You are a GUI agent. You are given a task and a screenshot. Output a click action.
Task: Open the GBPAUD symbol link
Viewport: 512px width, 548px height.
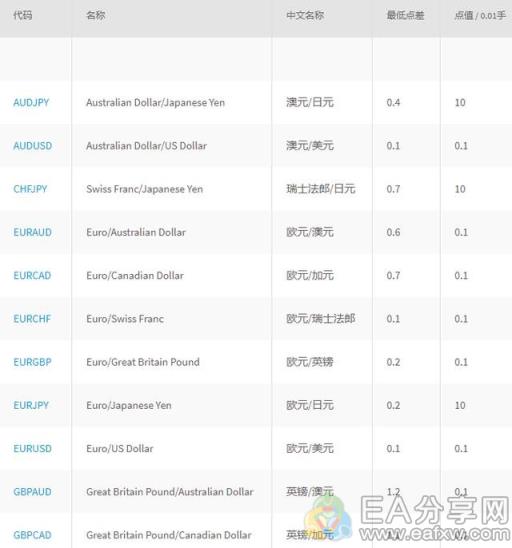click(33, 492)
